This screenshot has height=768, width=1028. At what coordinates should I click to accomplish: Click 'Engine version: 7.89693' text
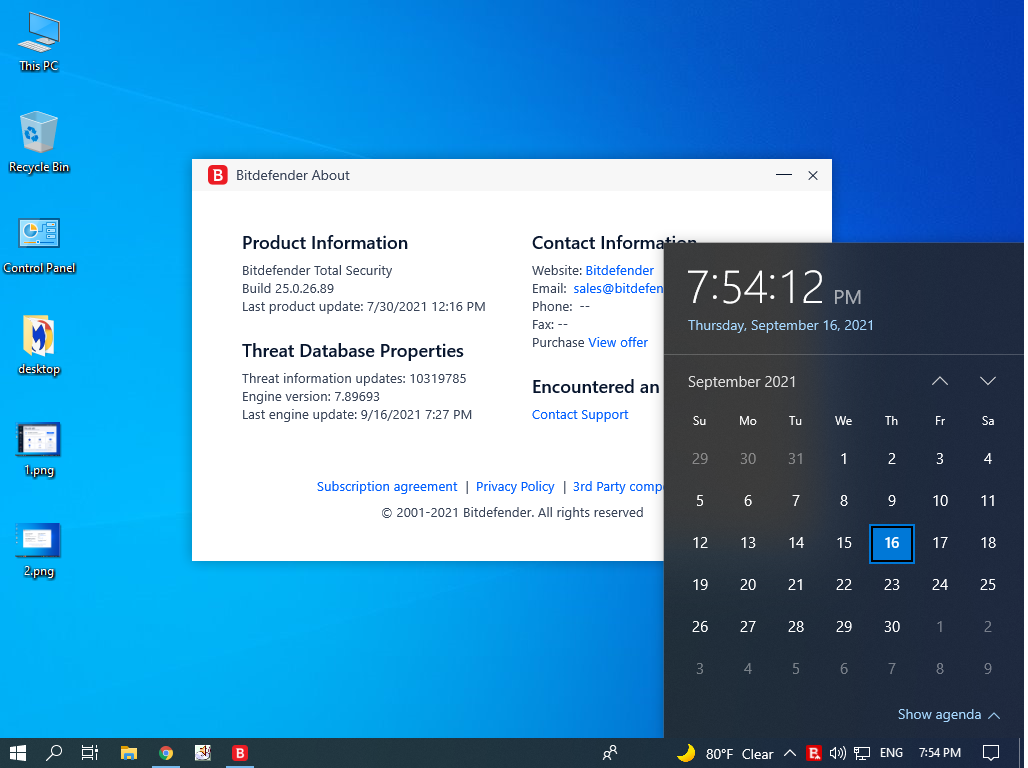pyautogui.click(x=311, y=397)
